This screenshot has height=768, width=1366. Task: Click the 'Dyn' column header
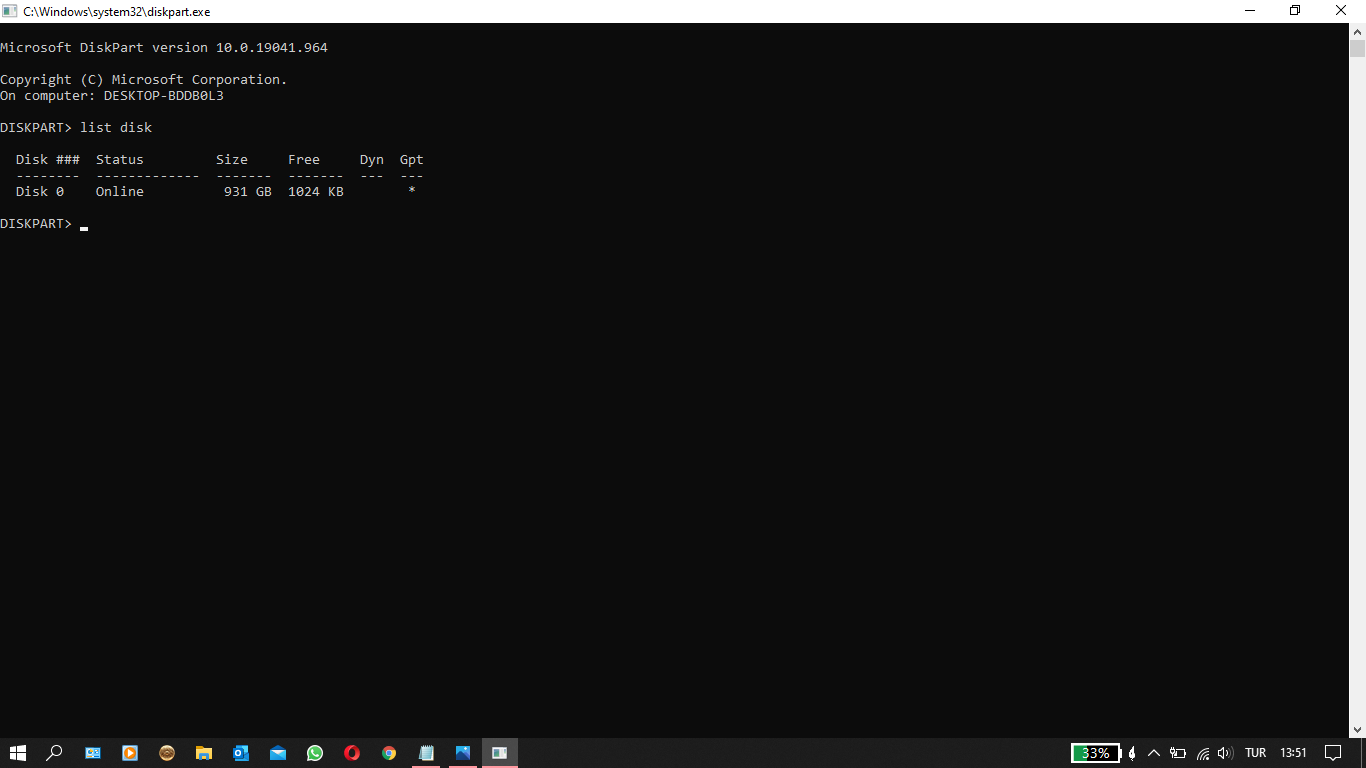[372, 160]
